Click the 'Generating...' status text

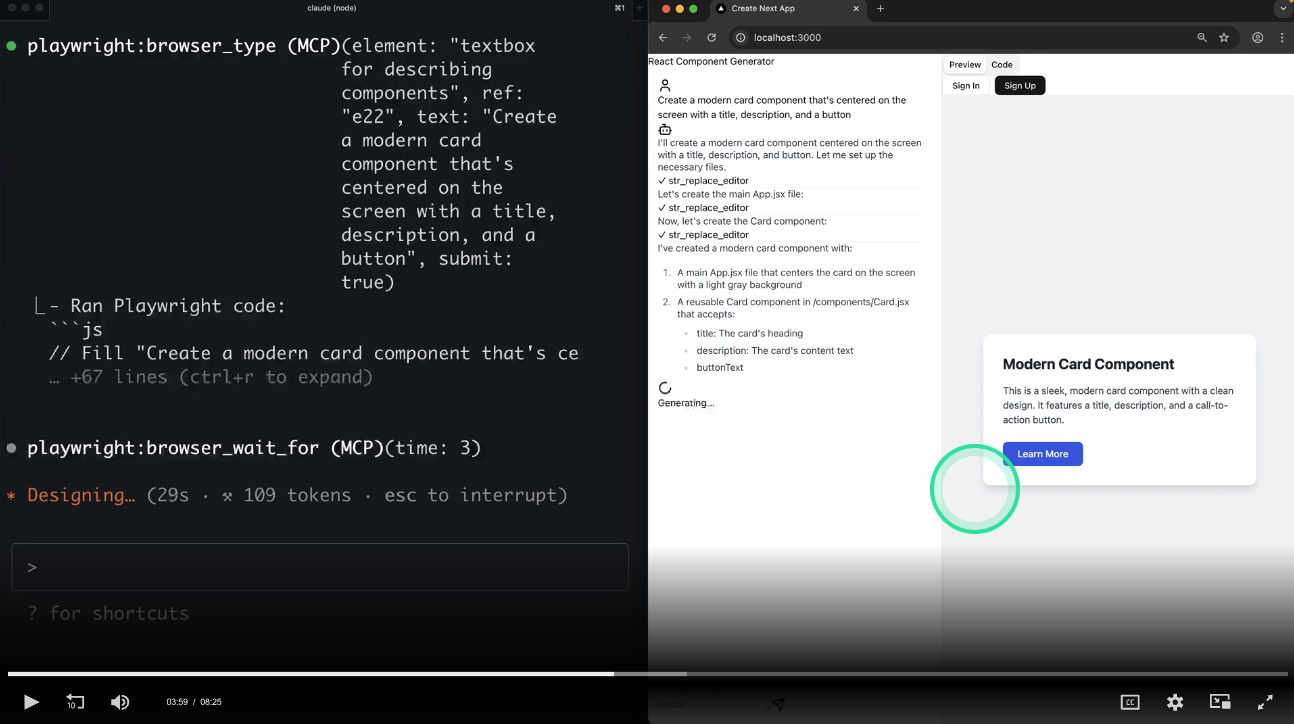pyautogui.click(x=686, y=403)
